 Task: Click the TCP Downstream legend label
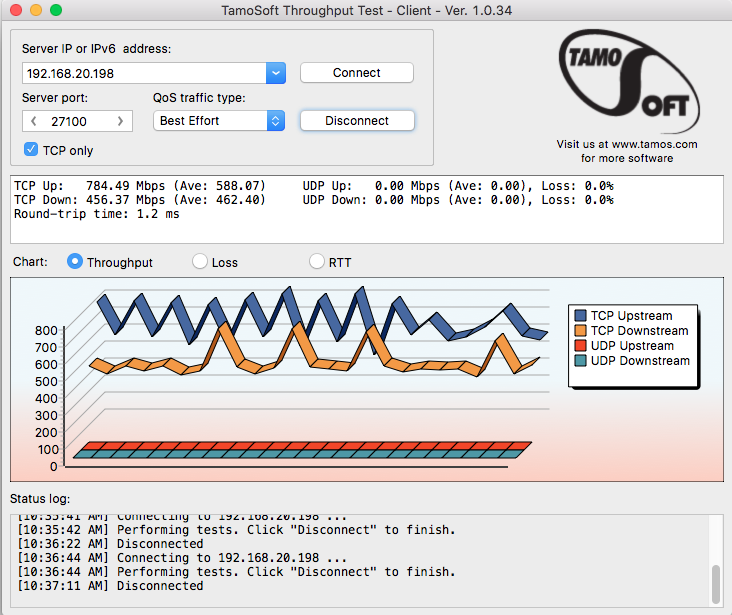(x=639, y=331)
